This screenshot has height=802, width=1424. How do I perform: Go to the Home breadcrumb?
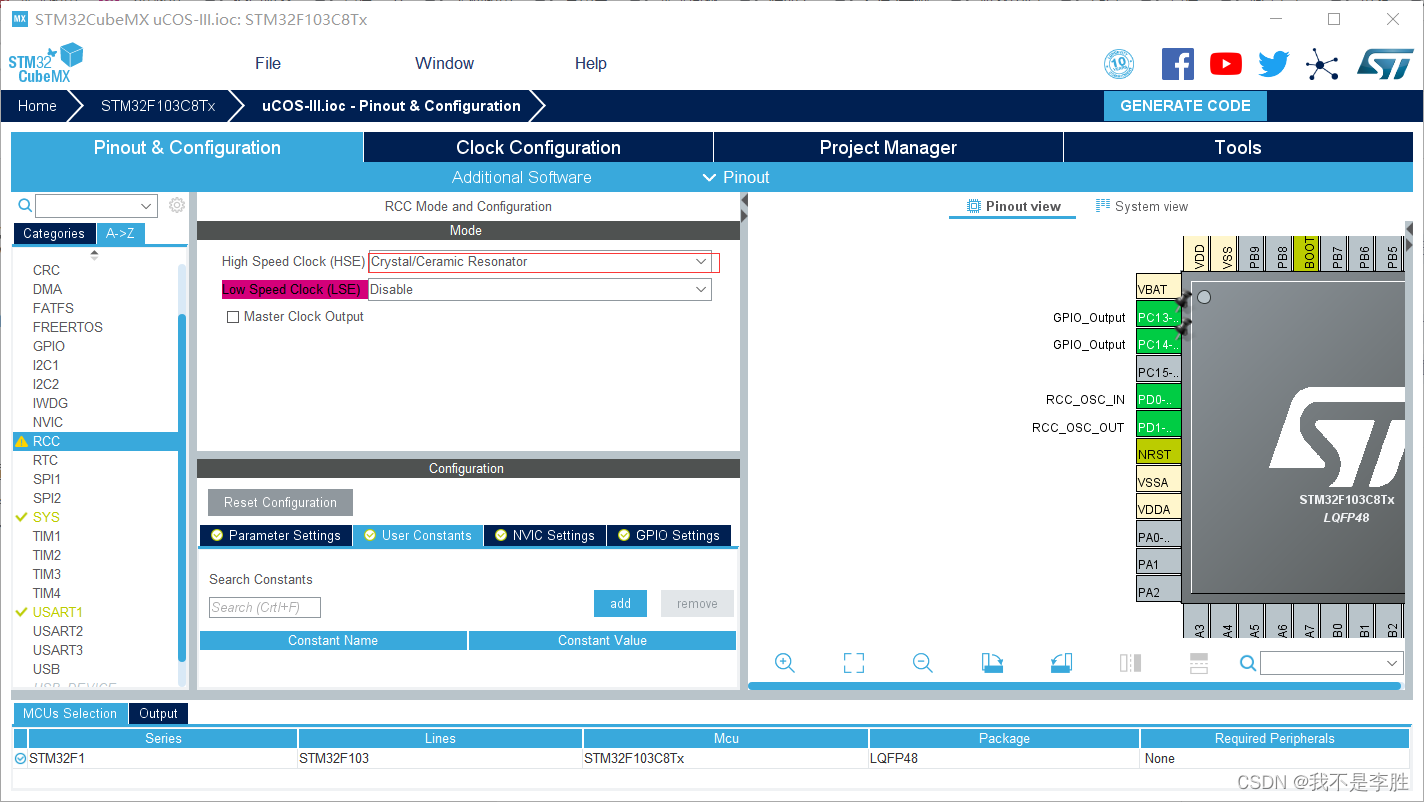37,106
